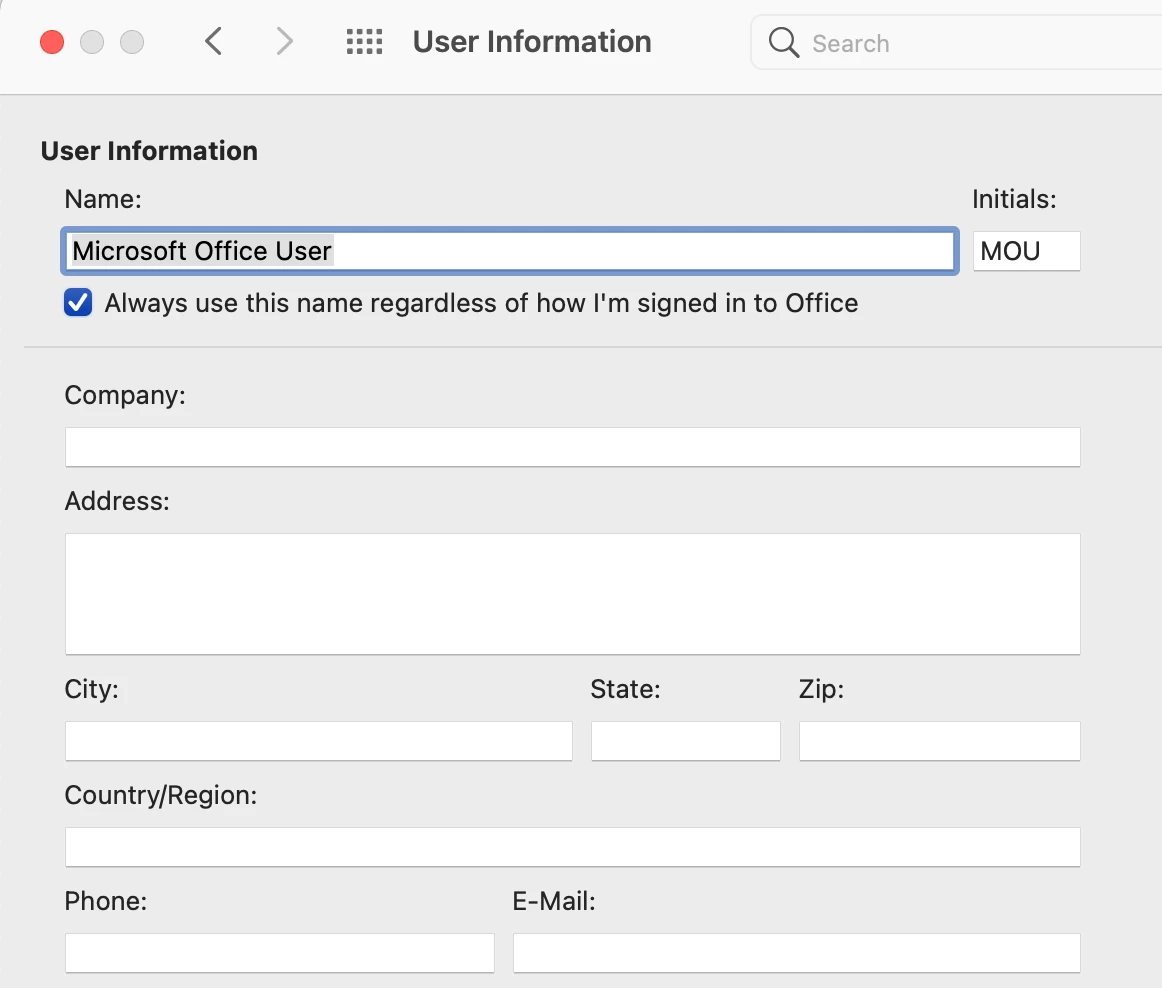
Task: Uncheck Always use this name checkbox
Action: tap(78, 302)
